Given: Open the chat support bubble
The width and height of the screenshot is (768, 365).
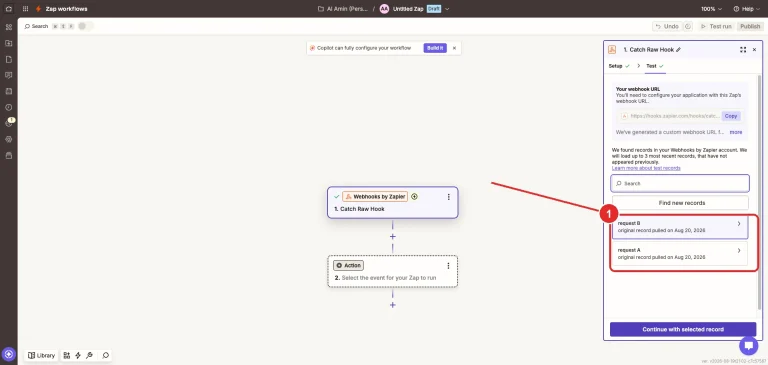Looking at the screenshot, I should 748,345.
